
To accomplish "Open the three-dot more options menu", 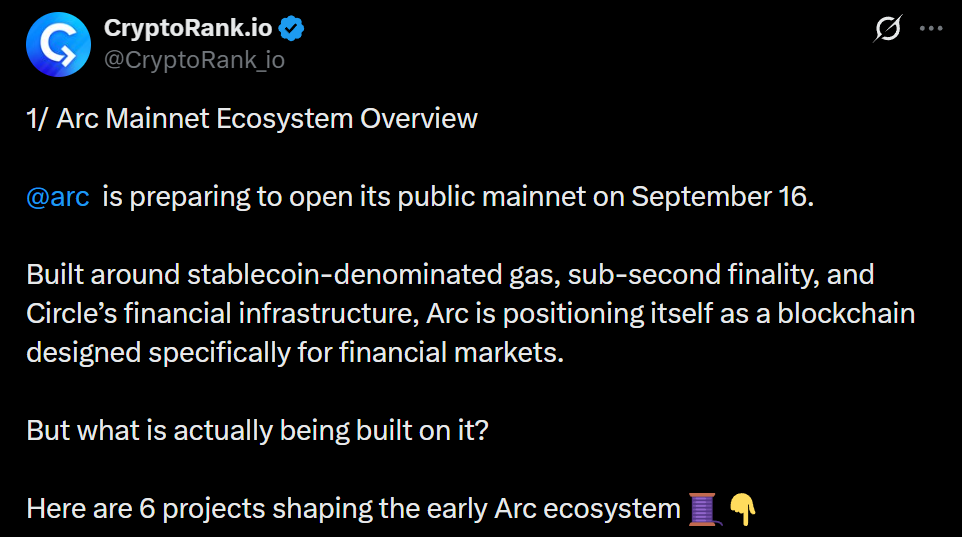I will click(931, 28).
